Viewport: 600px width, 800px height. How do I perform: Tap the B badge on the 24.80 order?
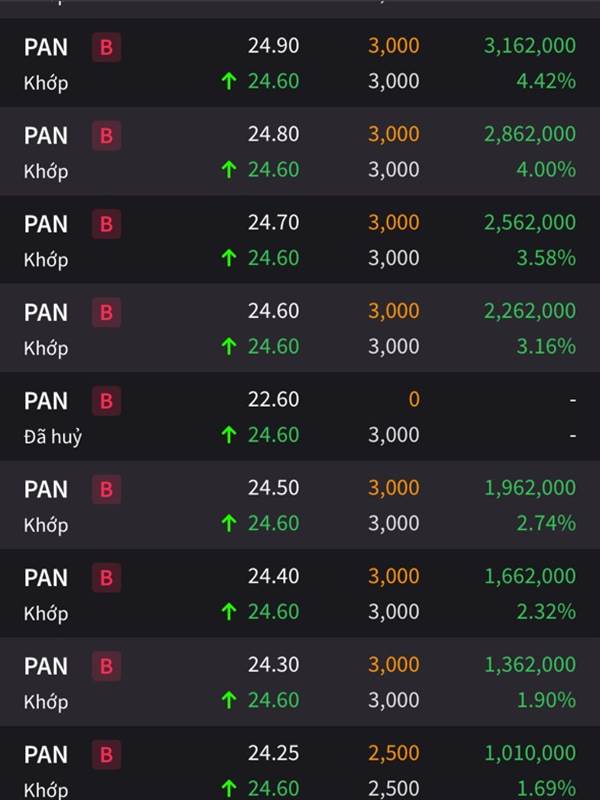coord(107,136)
